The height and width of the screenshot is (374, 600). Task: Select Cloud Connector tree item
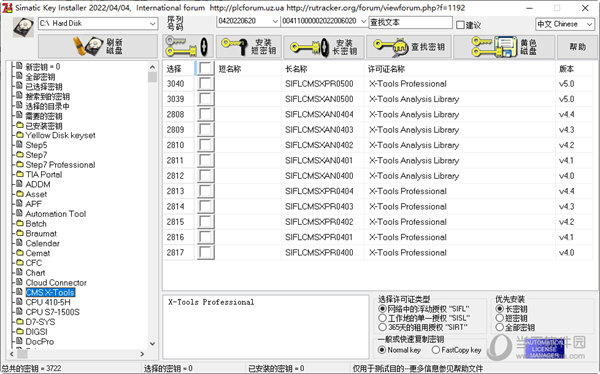(56, 283)
